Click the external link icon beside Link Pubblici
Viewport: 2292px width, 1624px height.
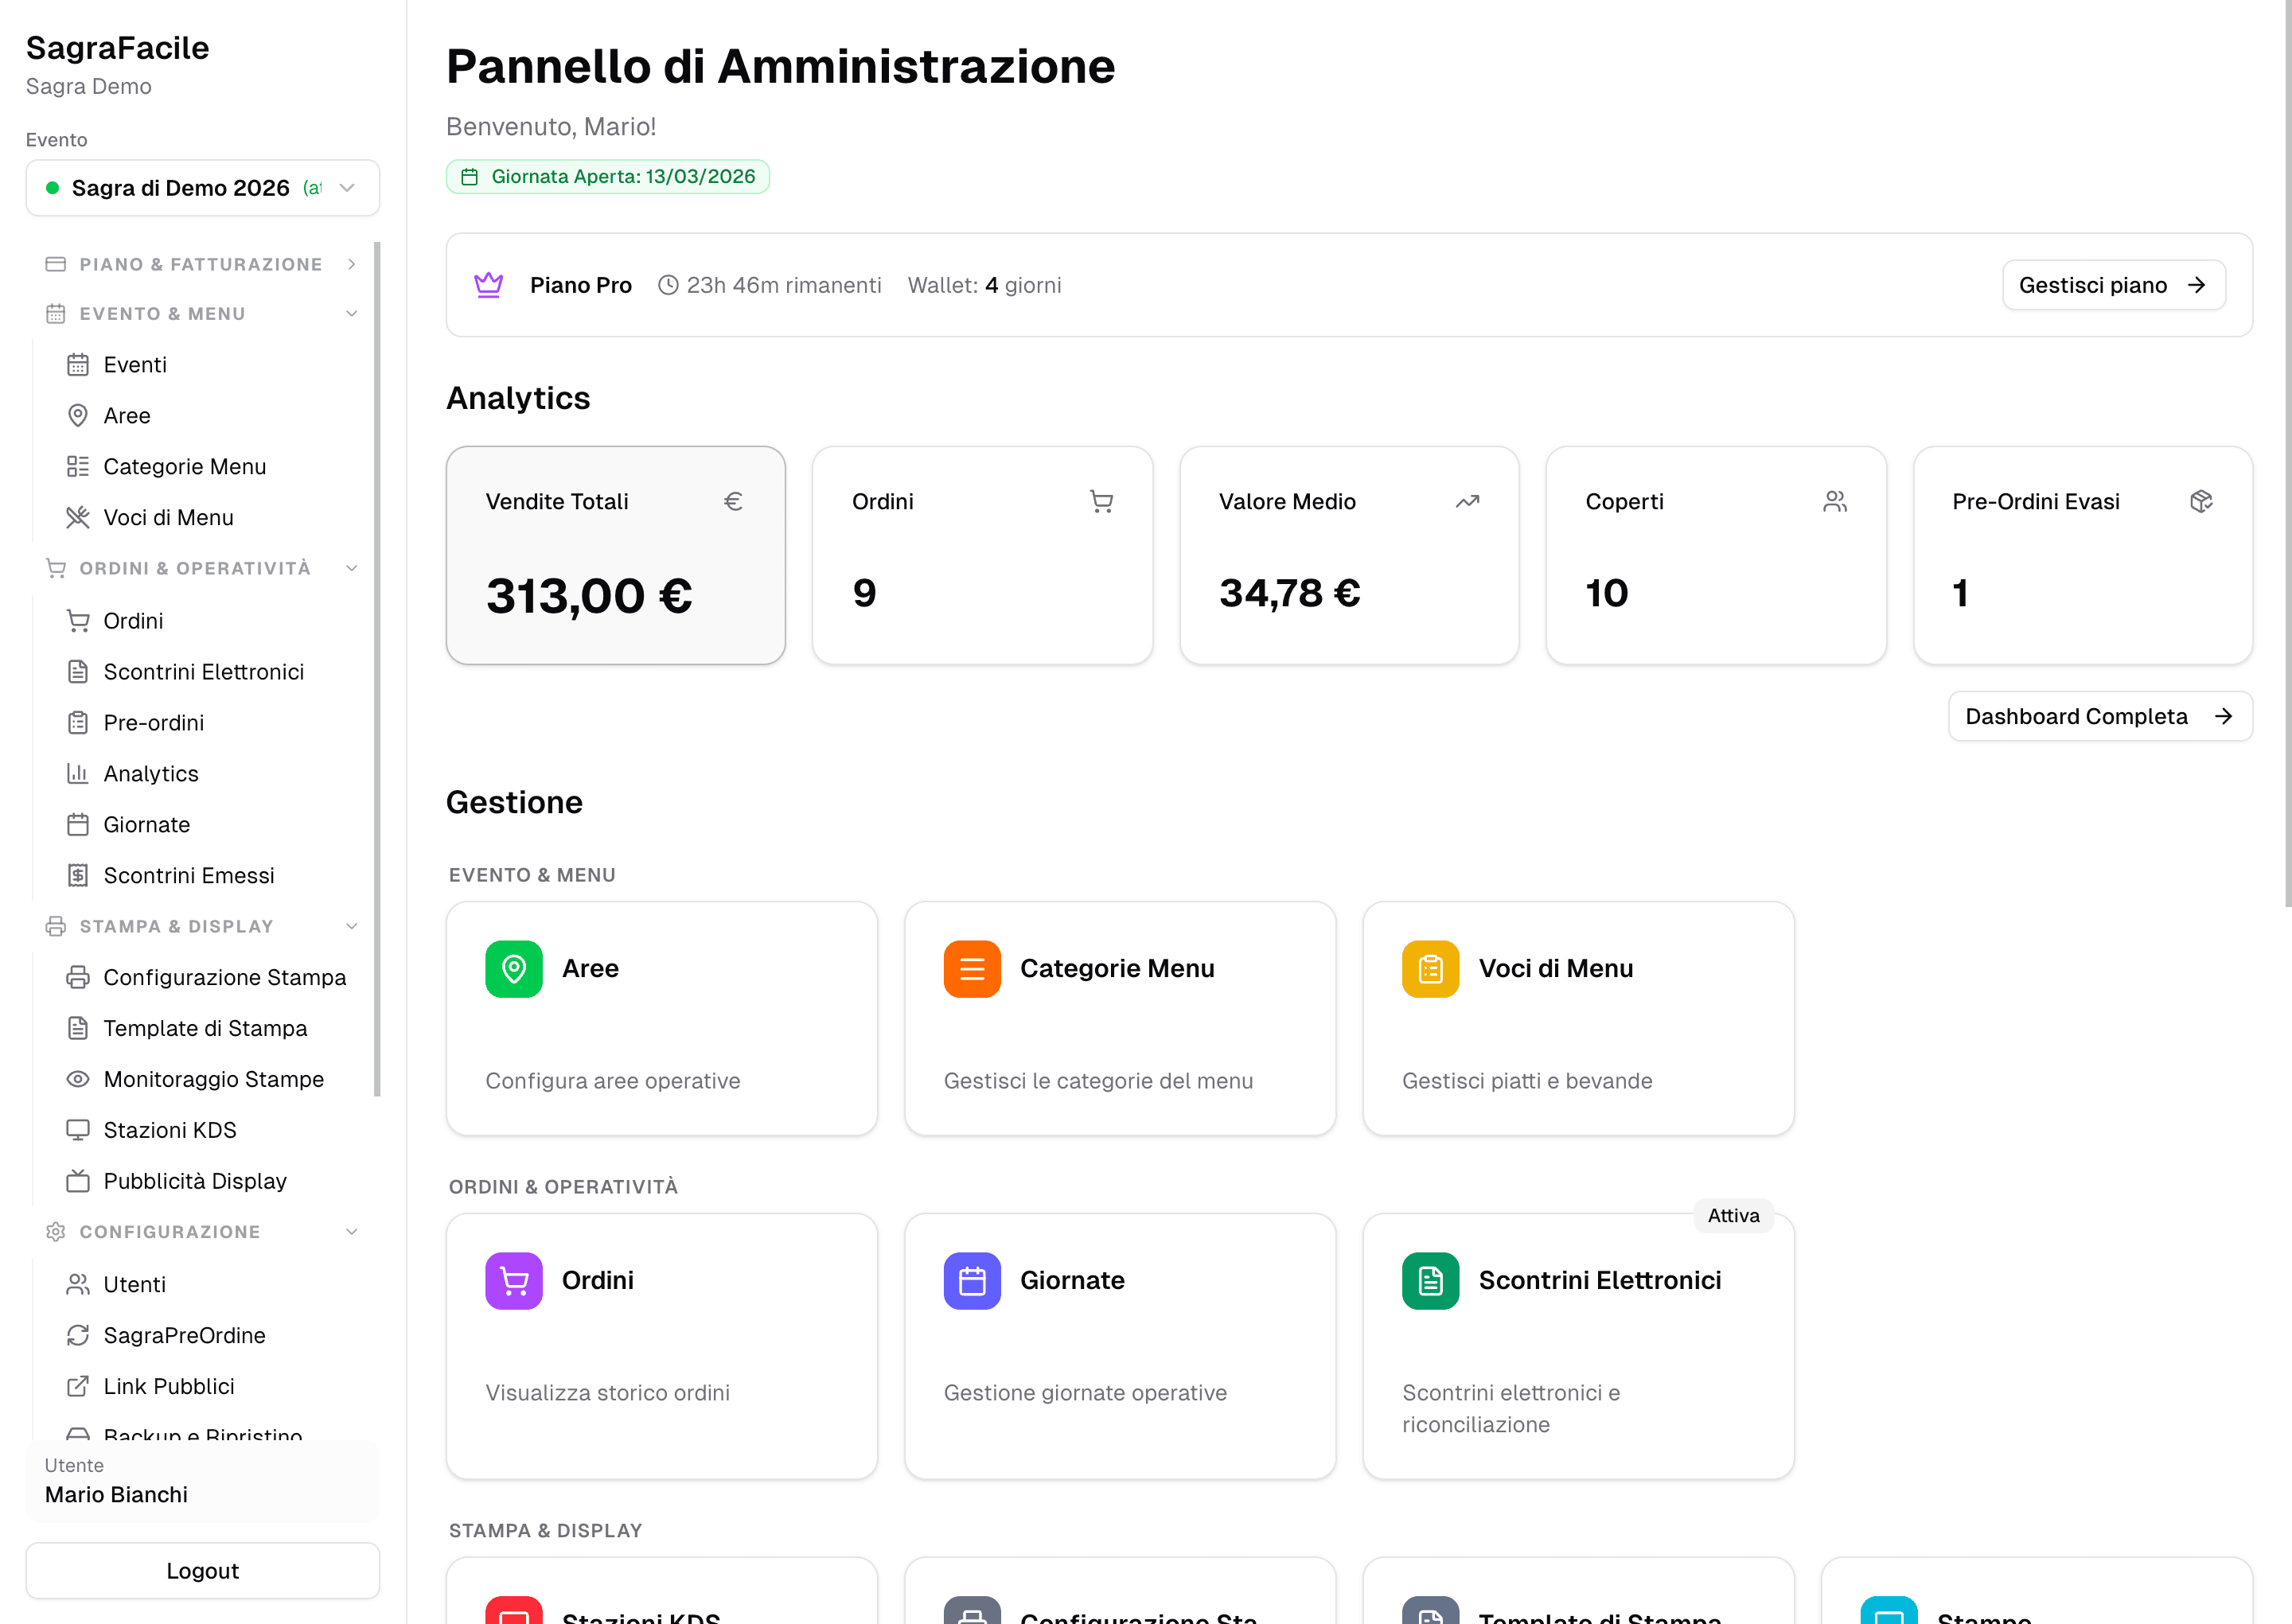[78, 1387]
